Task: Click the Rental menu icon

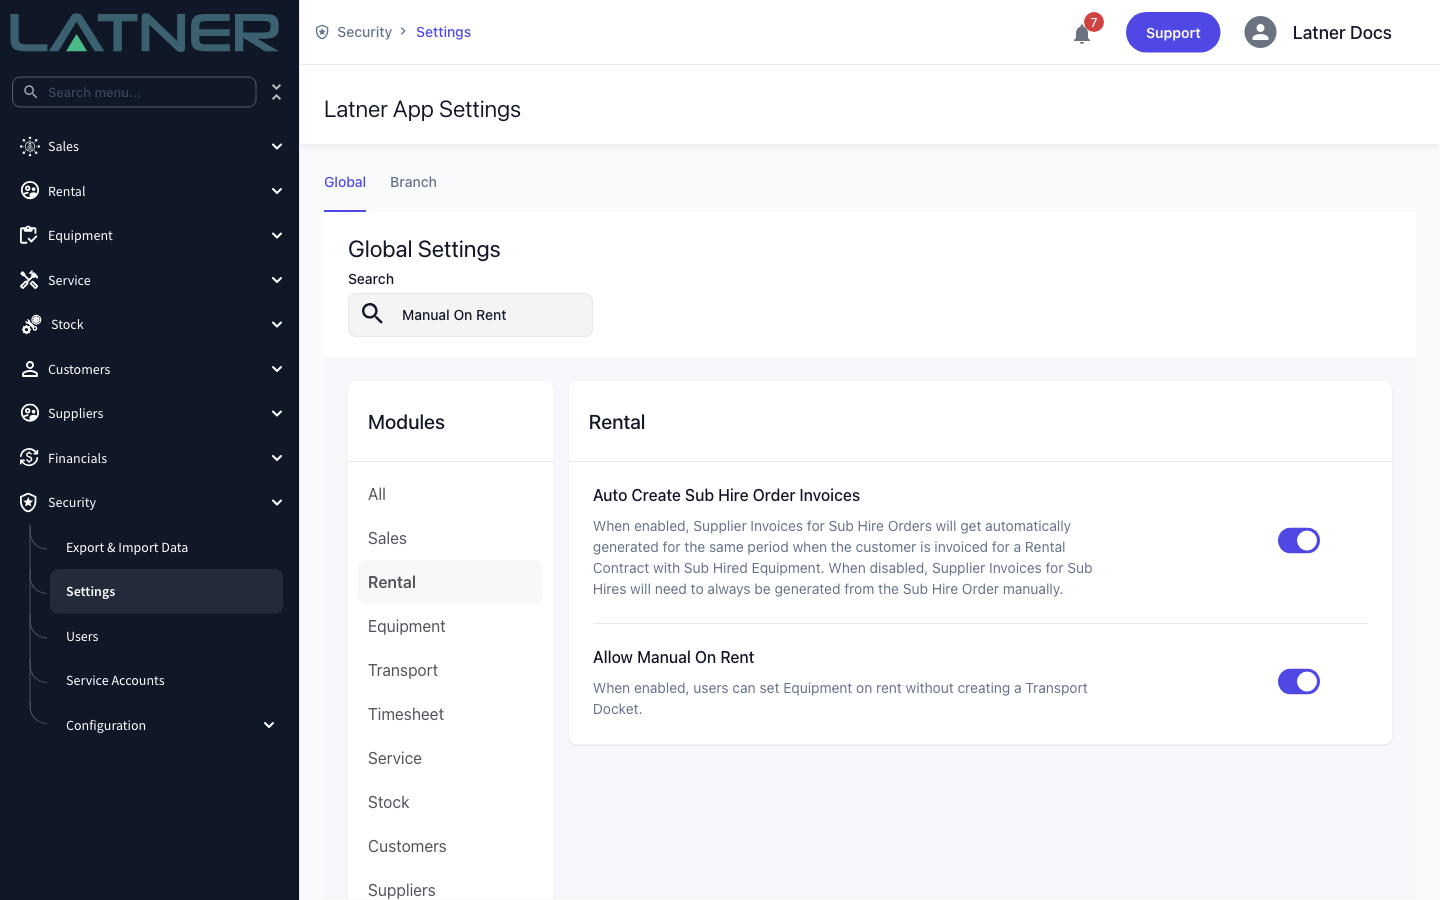Action: (x=30, y=191)
